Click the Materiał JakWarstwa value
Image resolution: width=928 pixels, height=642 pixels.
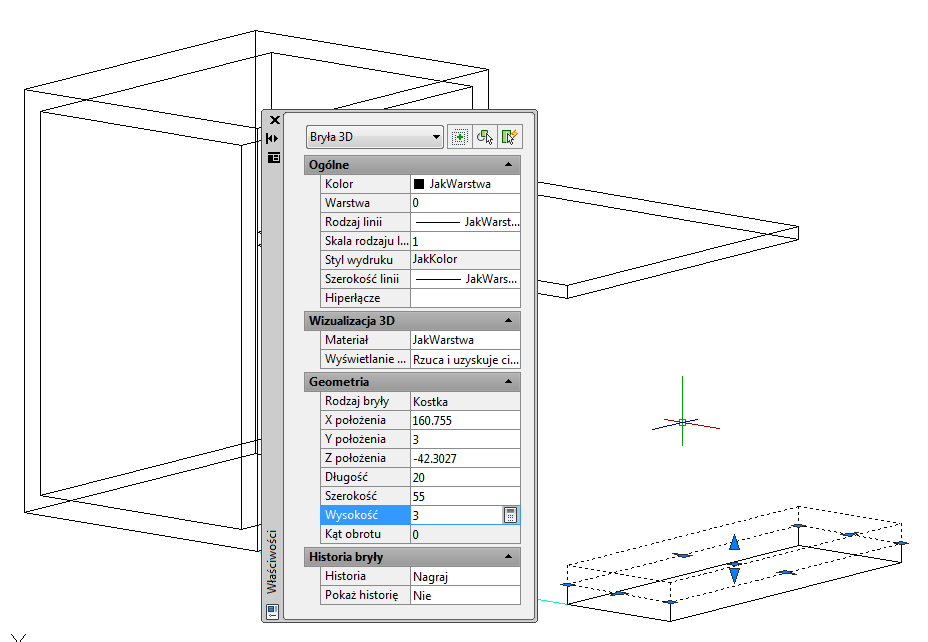coord(465,340)
